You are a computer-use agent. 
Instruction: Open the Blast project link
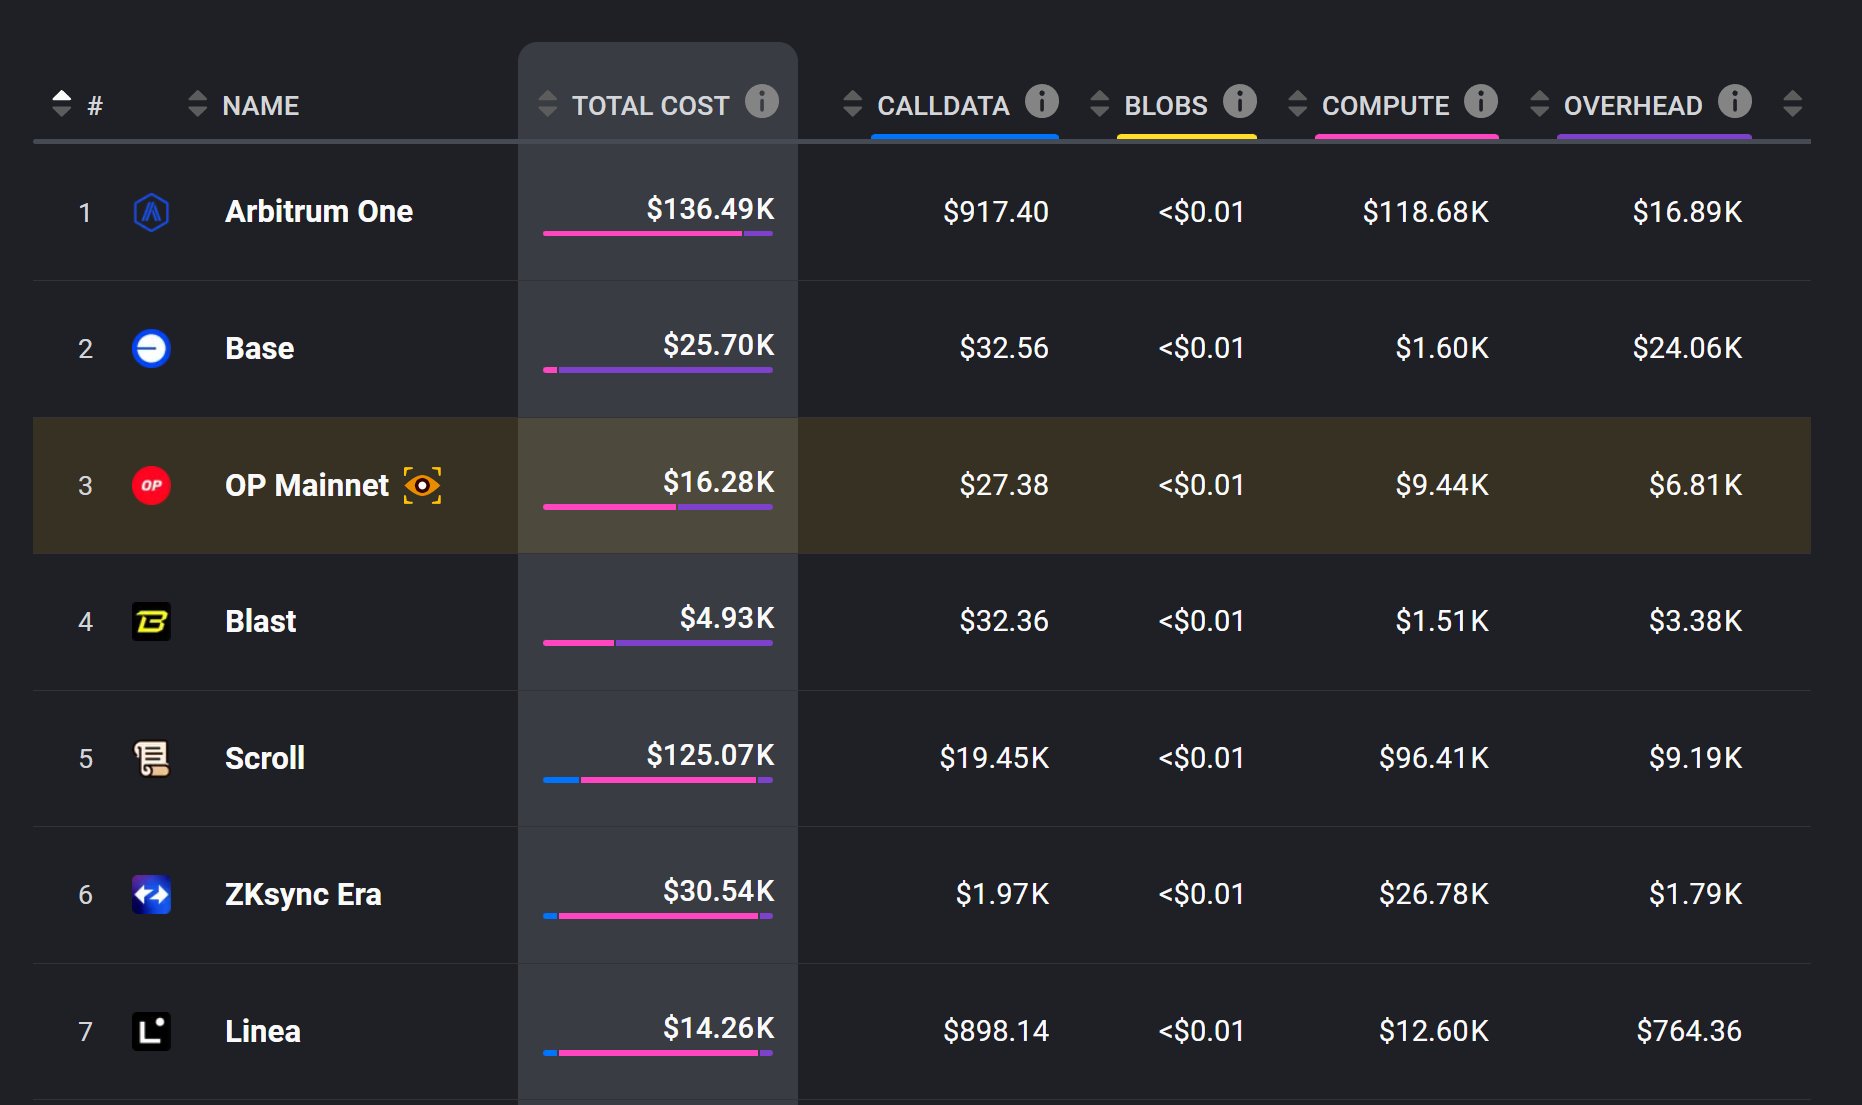pyautogui.click(x=261, y=621)
